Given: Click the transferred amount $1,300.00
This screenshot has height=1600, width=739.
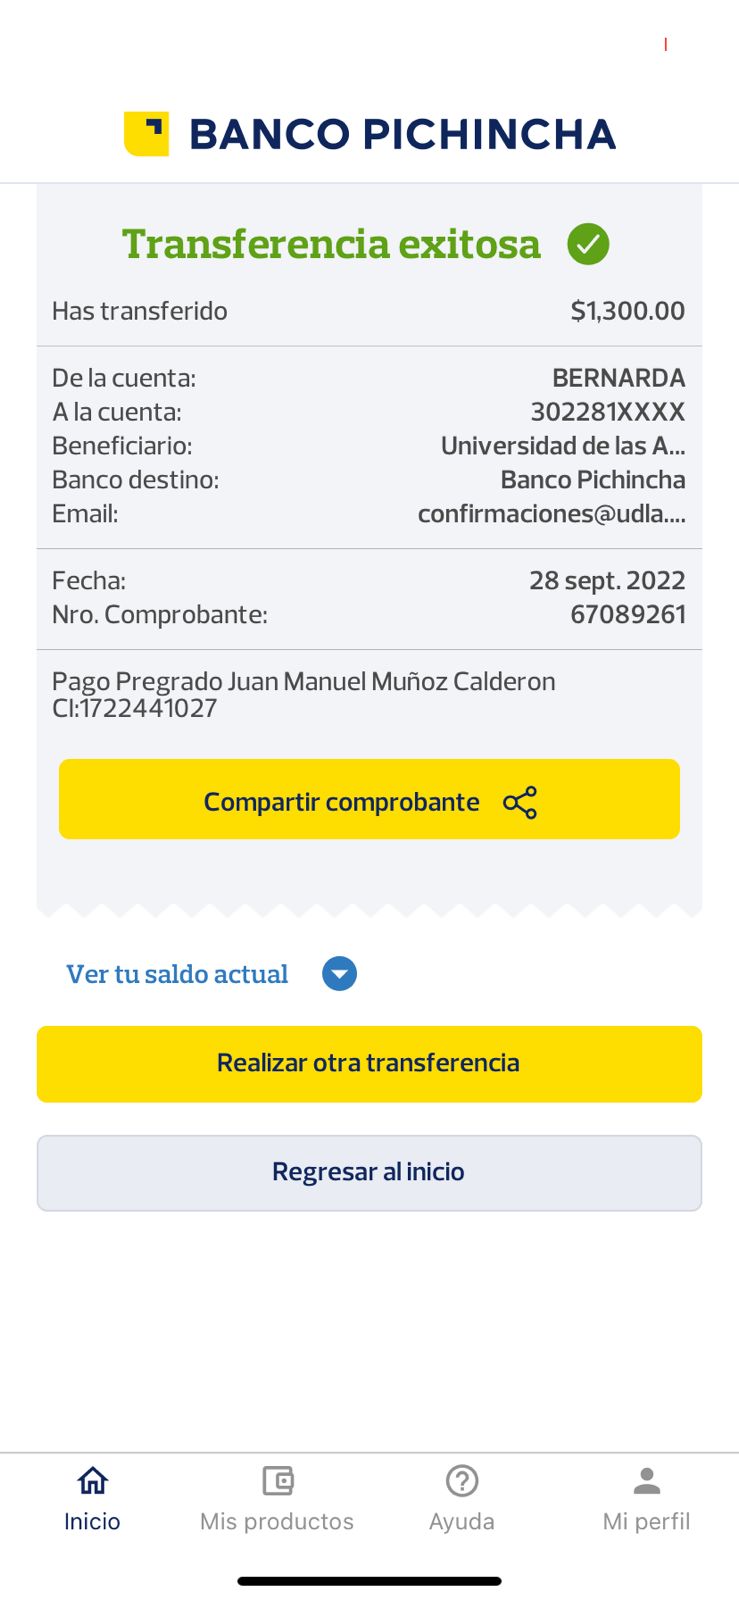Looking at the screenshot, I should coord(627,311).
